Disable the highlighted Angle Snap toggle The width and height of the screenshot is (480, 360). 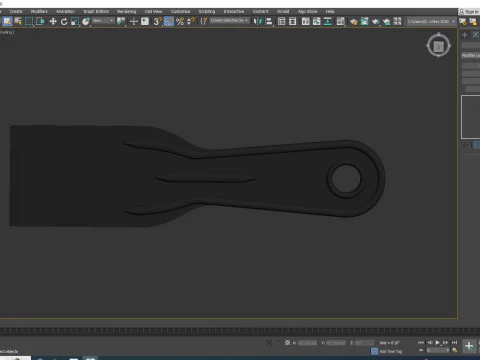(x=169, y=22)
